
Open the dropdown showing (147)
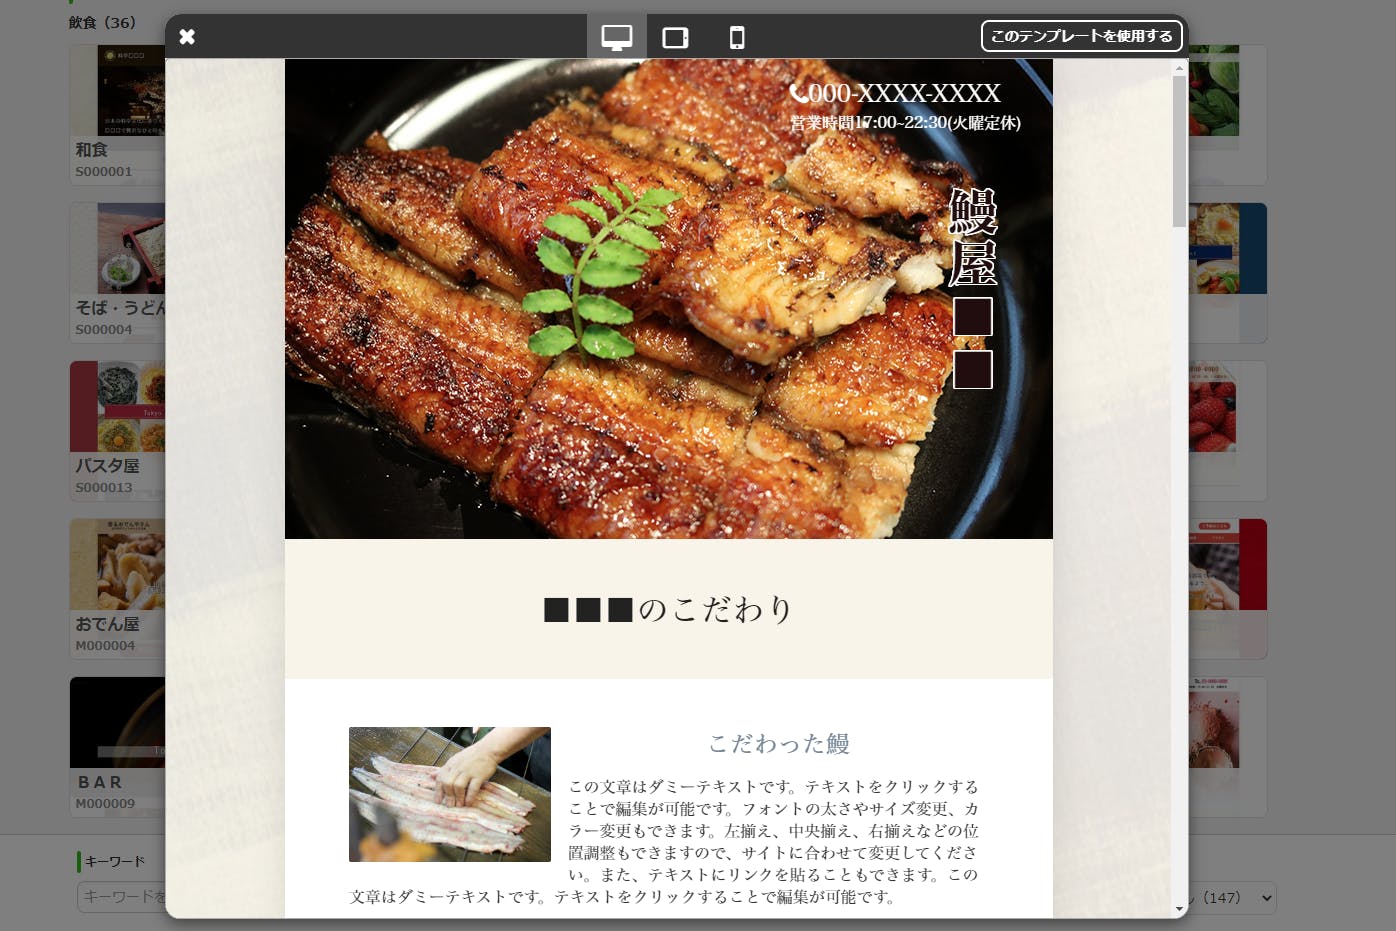point(1231,897)
